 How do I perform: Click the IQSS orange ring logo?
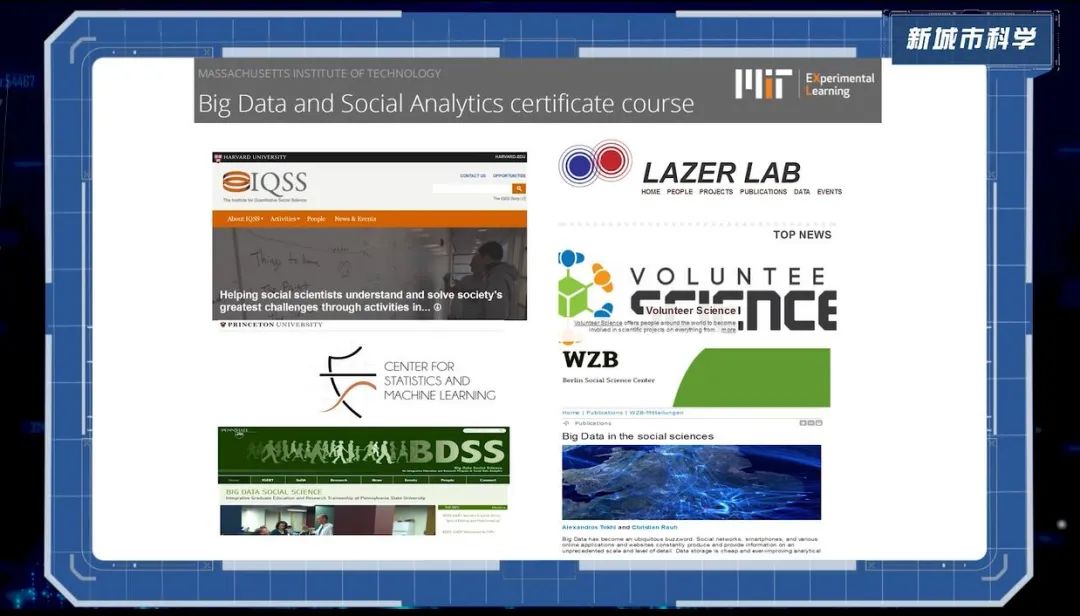click(236, 182)
